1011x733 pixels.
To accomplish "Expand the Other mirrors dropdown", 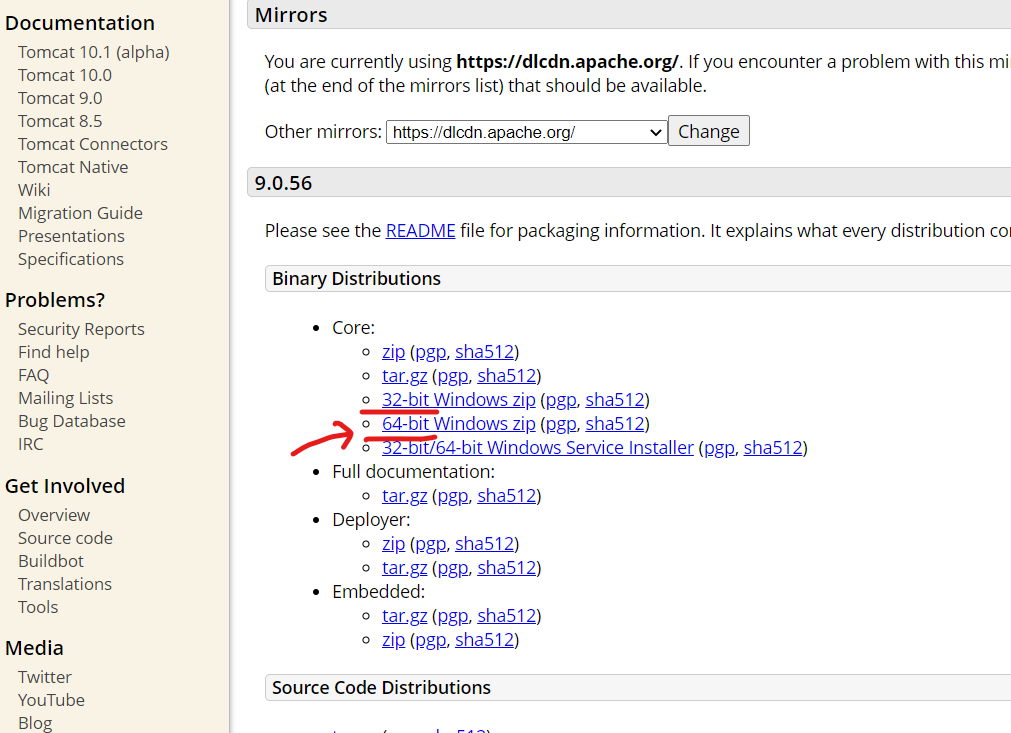I will pyautogui.click(x=527, y=132).
